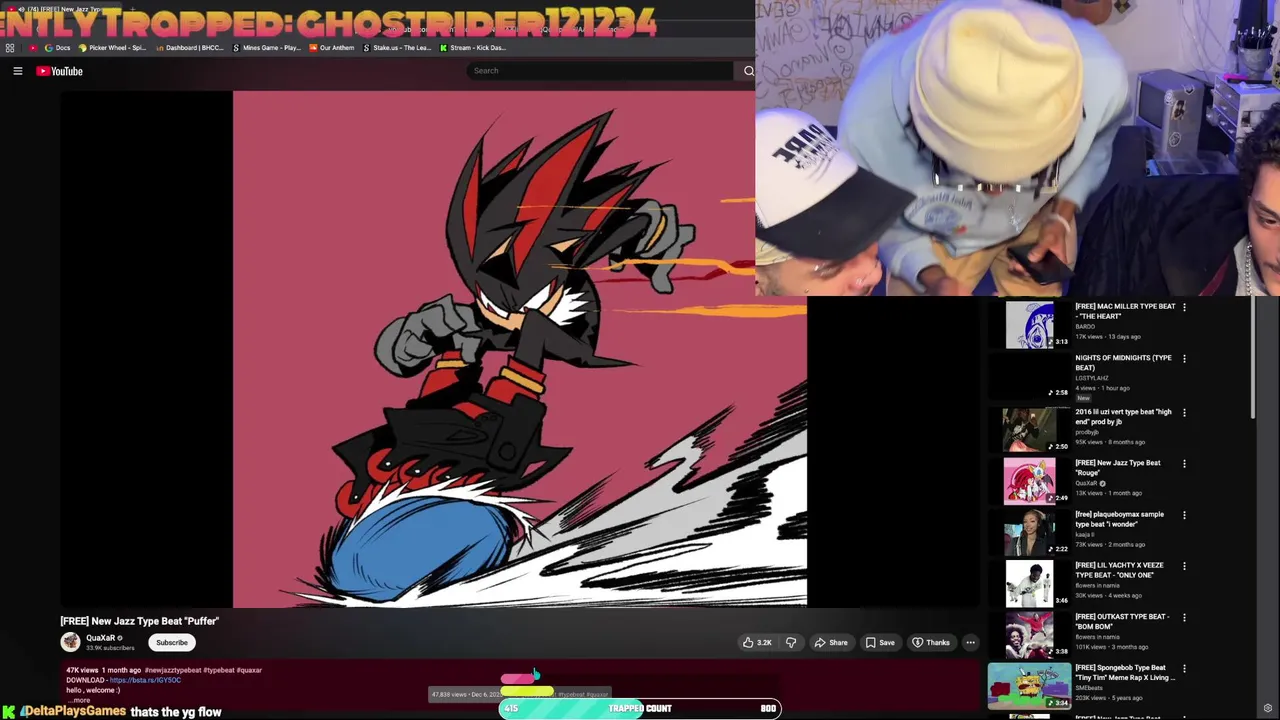1280x720 pixels.
Task: Go to the YouTube home logo
Action: point(59,71)
